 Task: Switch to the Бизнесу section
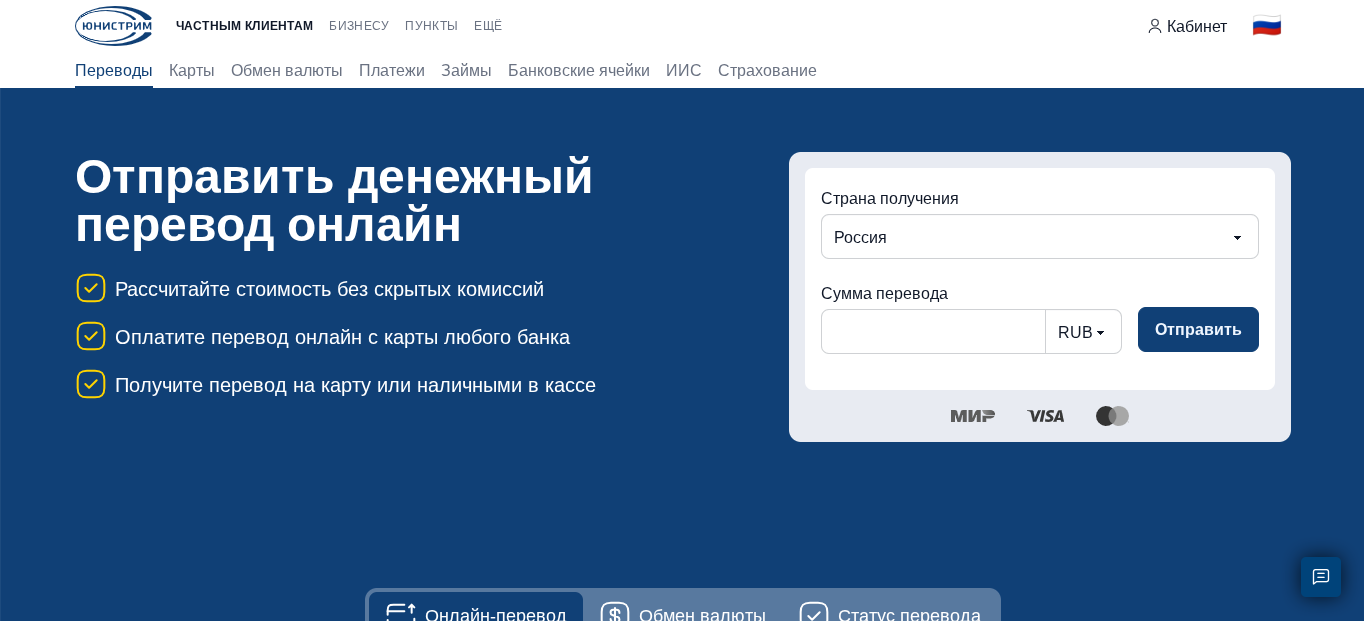coord(359,26)
